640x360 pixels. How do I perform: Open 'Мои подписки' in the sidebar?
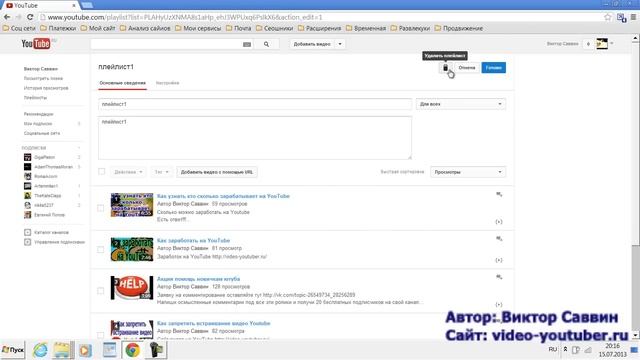(38, 124)
